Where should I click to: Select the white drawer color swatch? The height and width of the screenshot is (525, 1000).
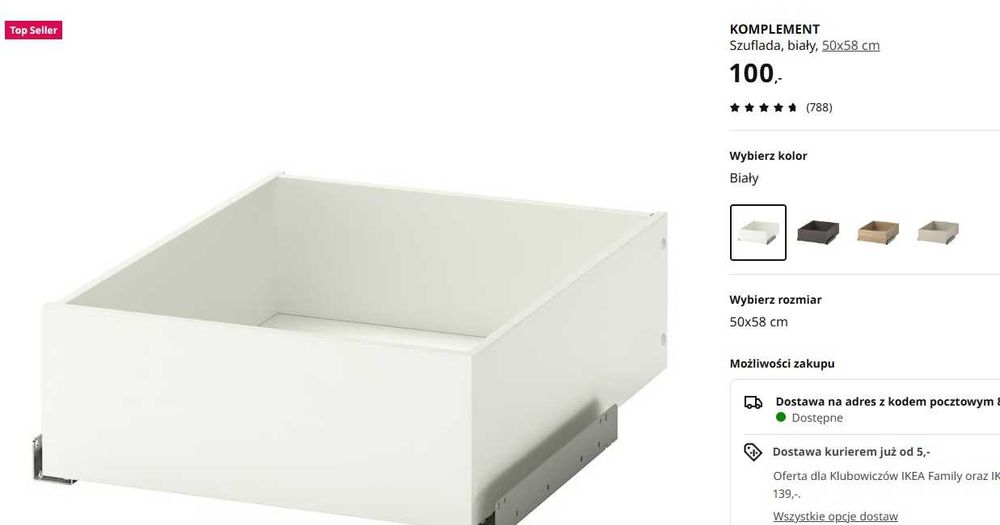click(x=758, y=232)
